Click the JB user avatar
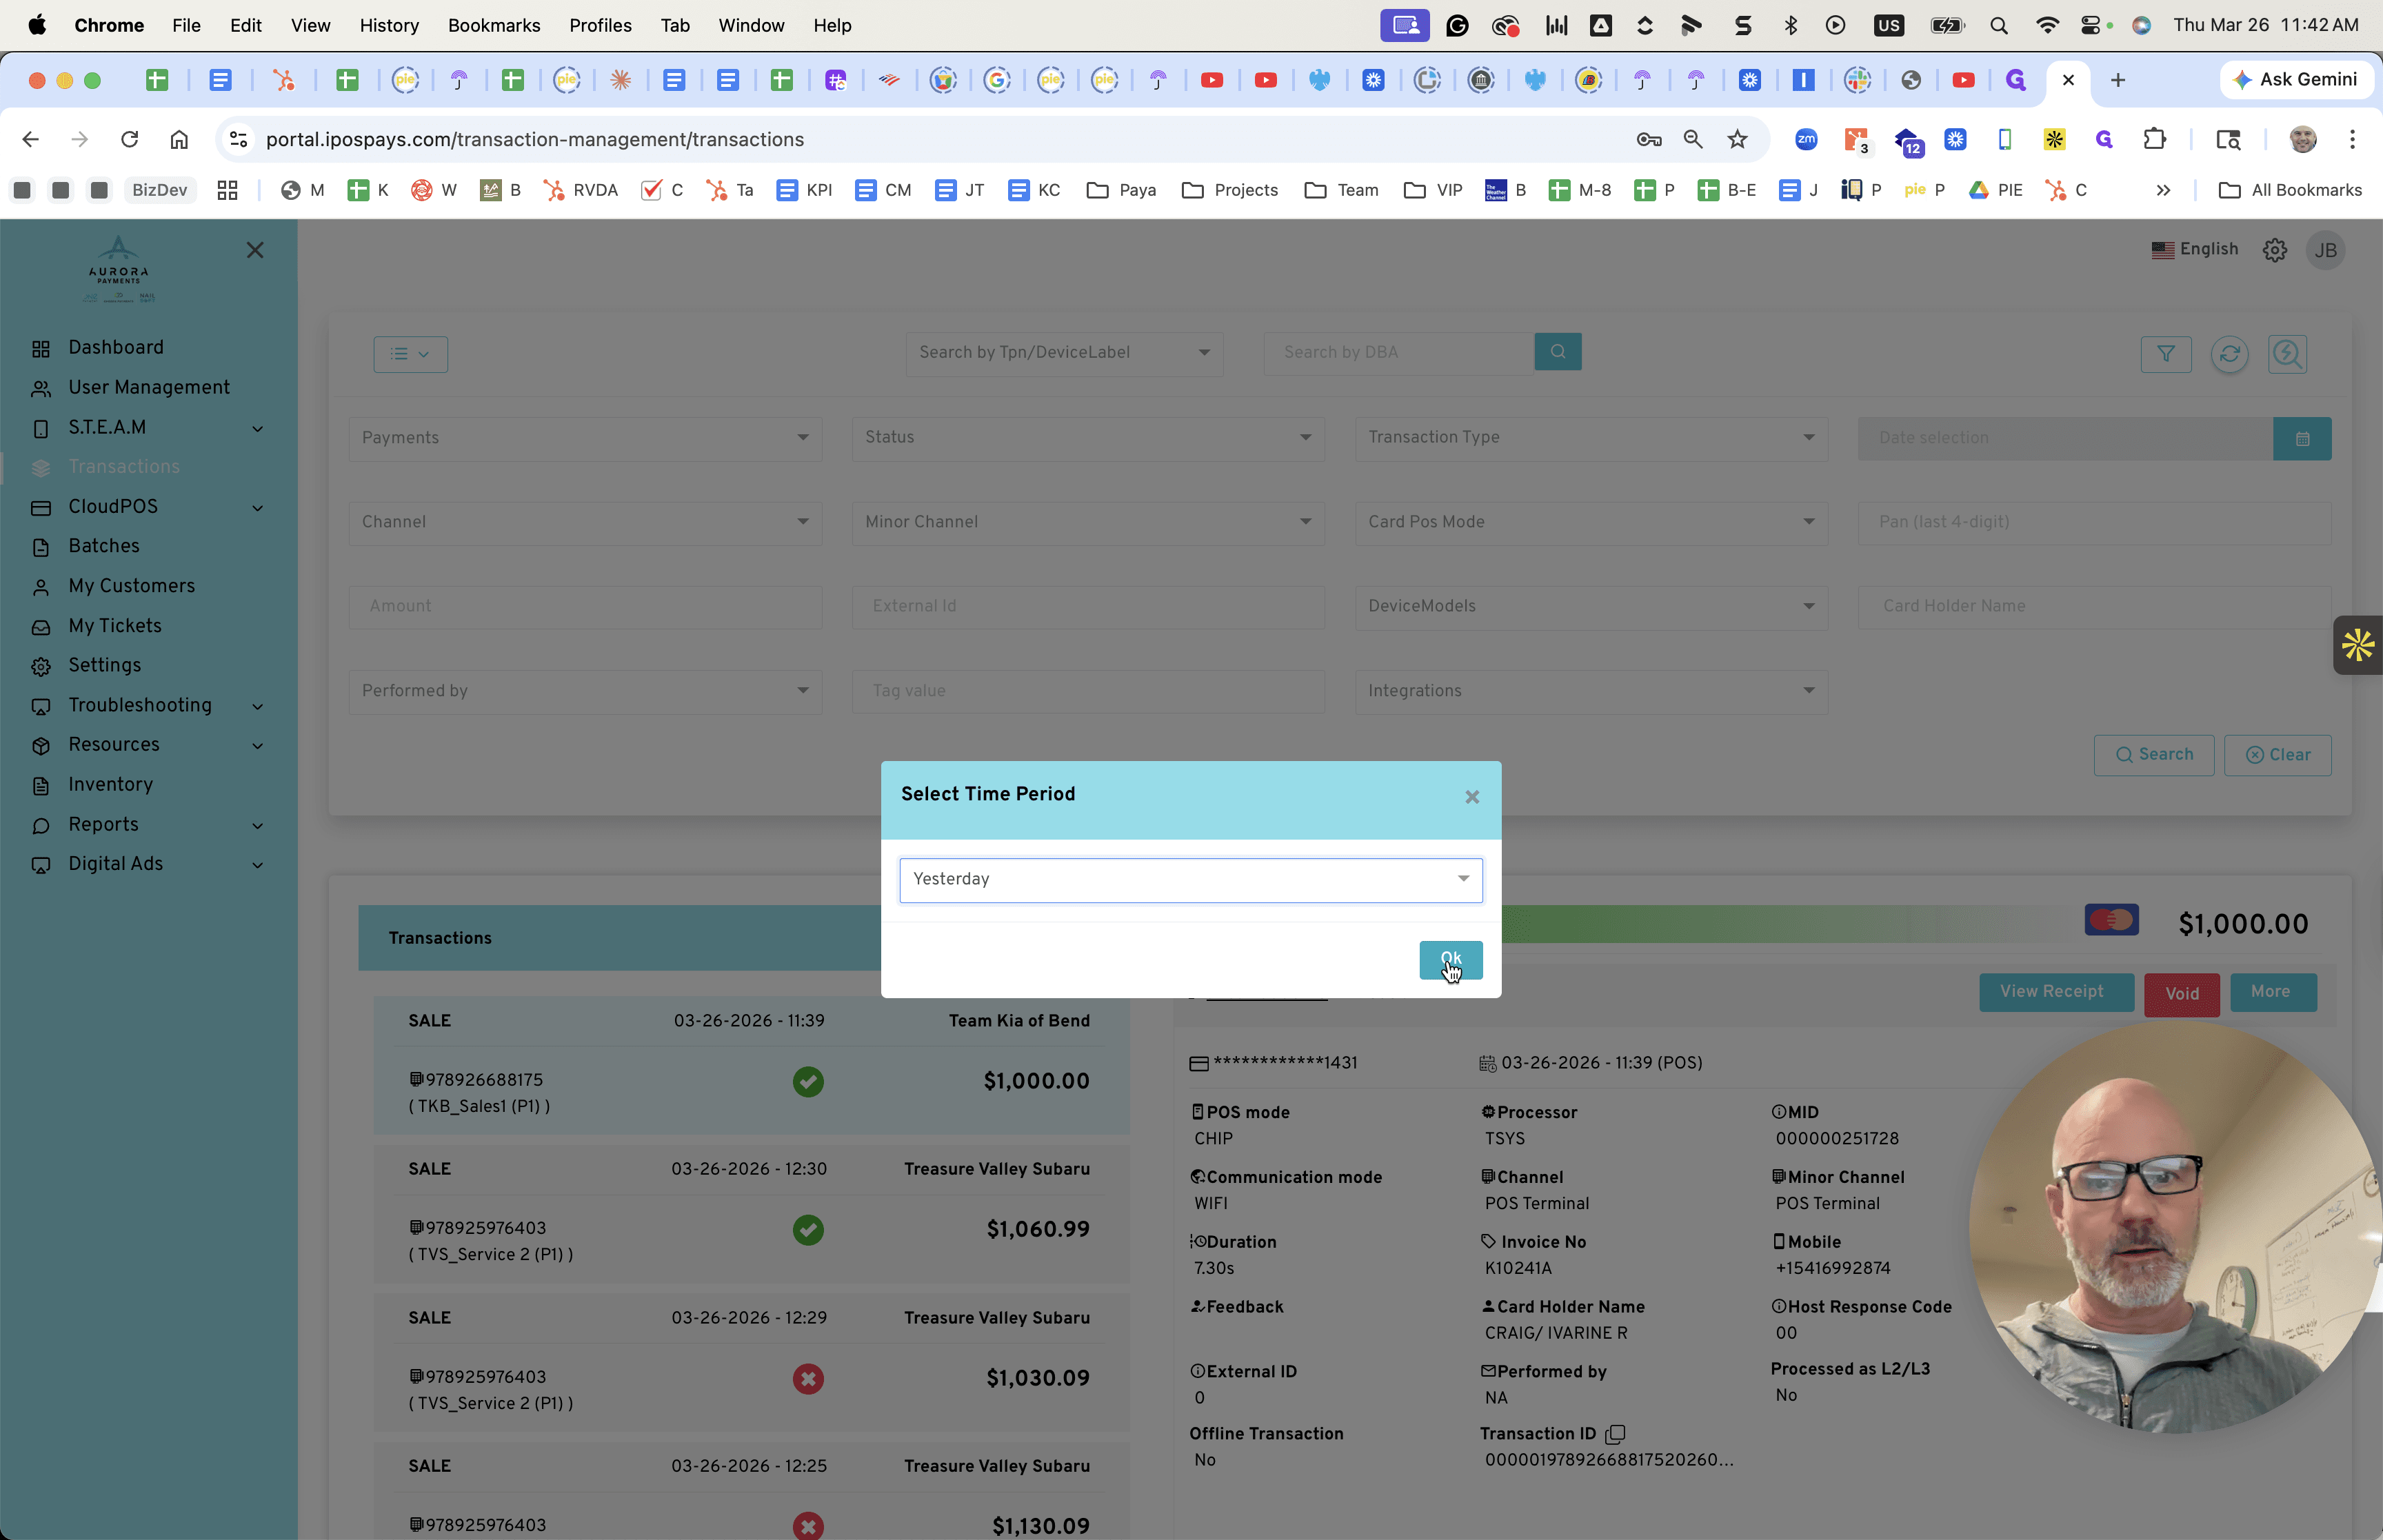The width and height of the screenshot is (2383, 1540). point(2325,250)
